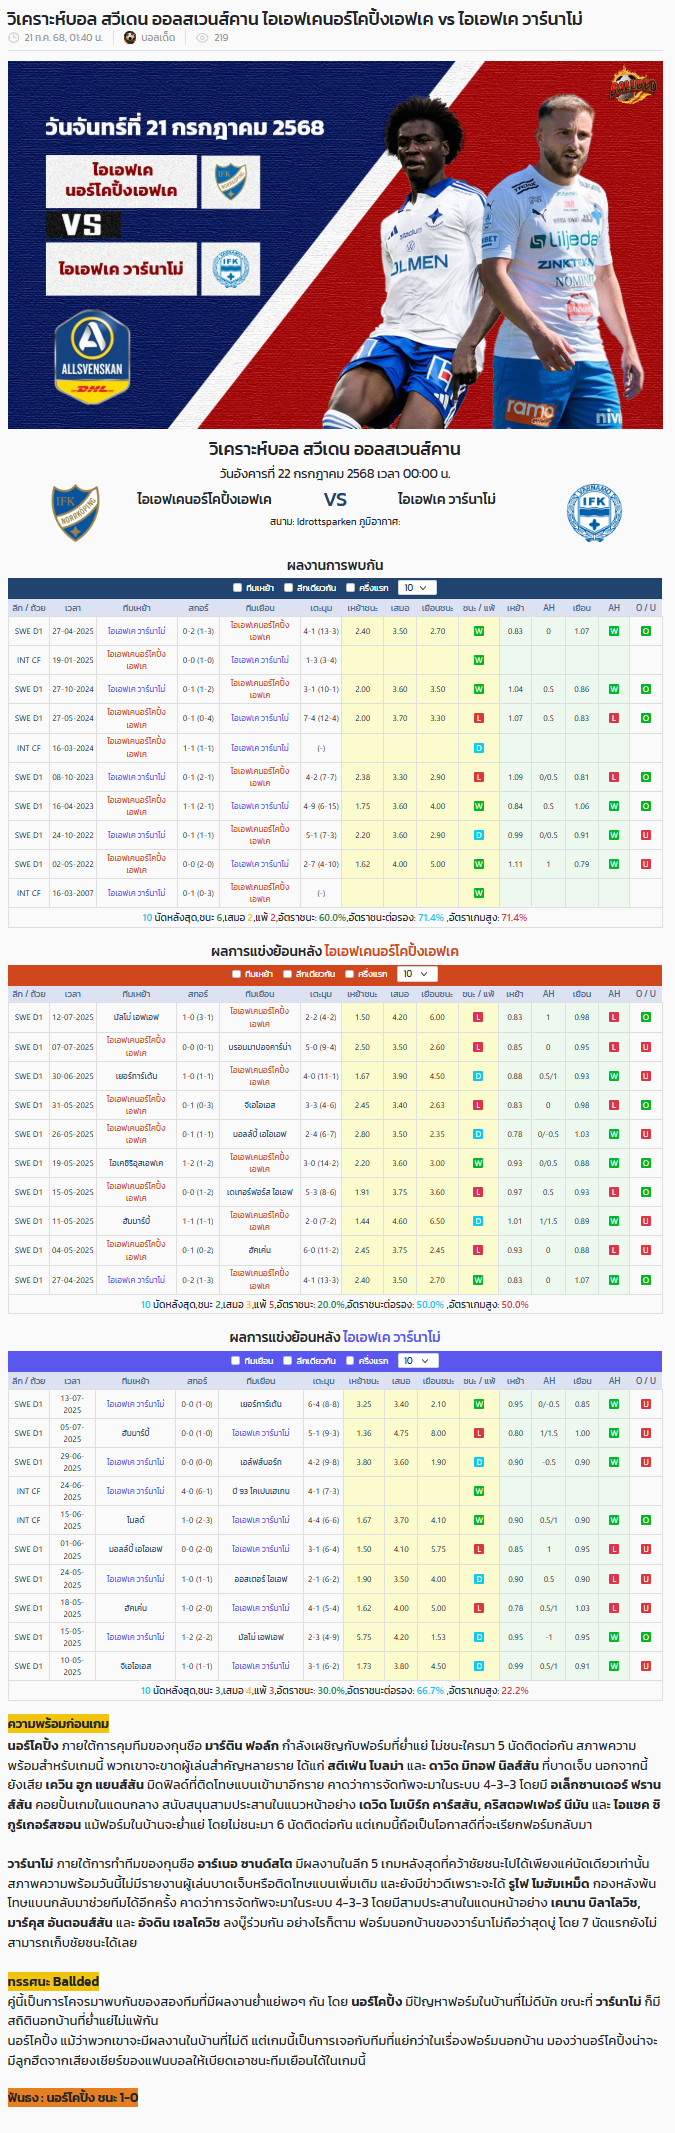Click the IFK Värnamo crest in the banner

pos(230,268)
